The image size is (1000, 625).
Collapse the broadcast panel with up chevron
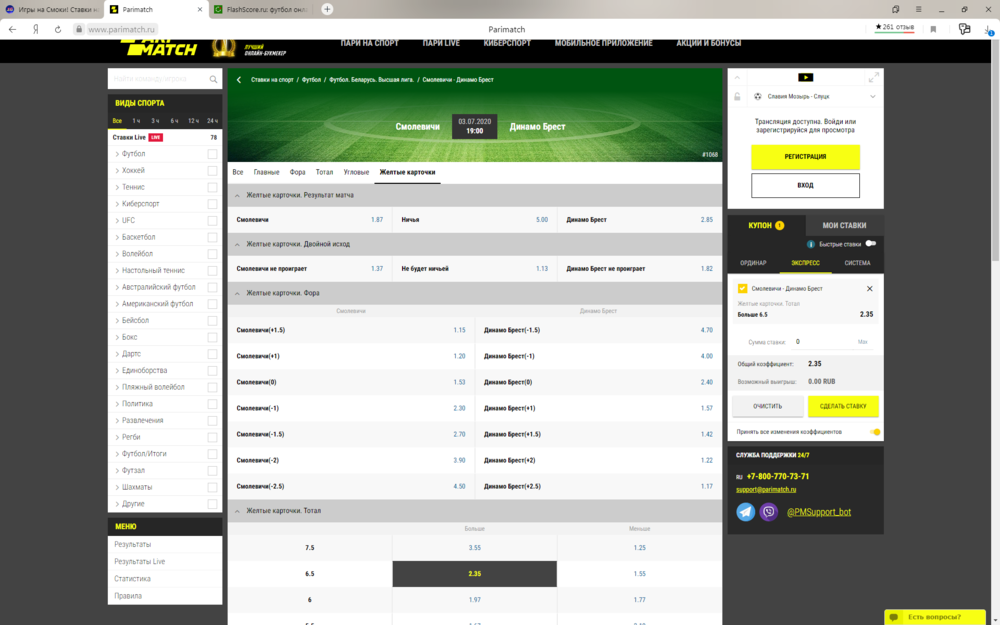[x=737, y=77]
